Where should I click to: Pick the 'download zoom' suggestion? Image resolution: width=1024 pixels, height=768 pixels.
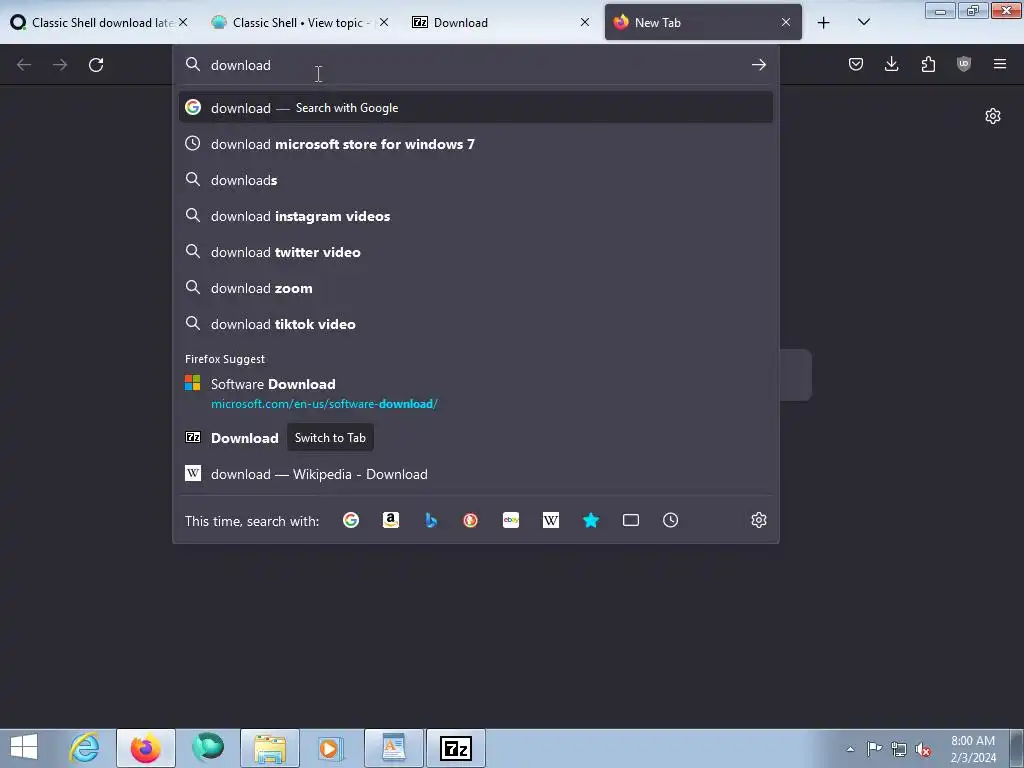click(x=475, y=287)
